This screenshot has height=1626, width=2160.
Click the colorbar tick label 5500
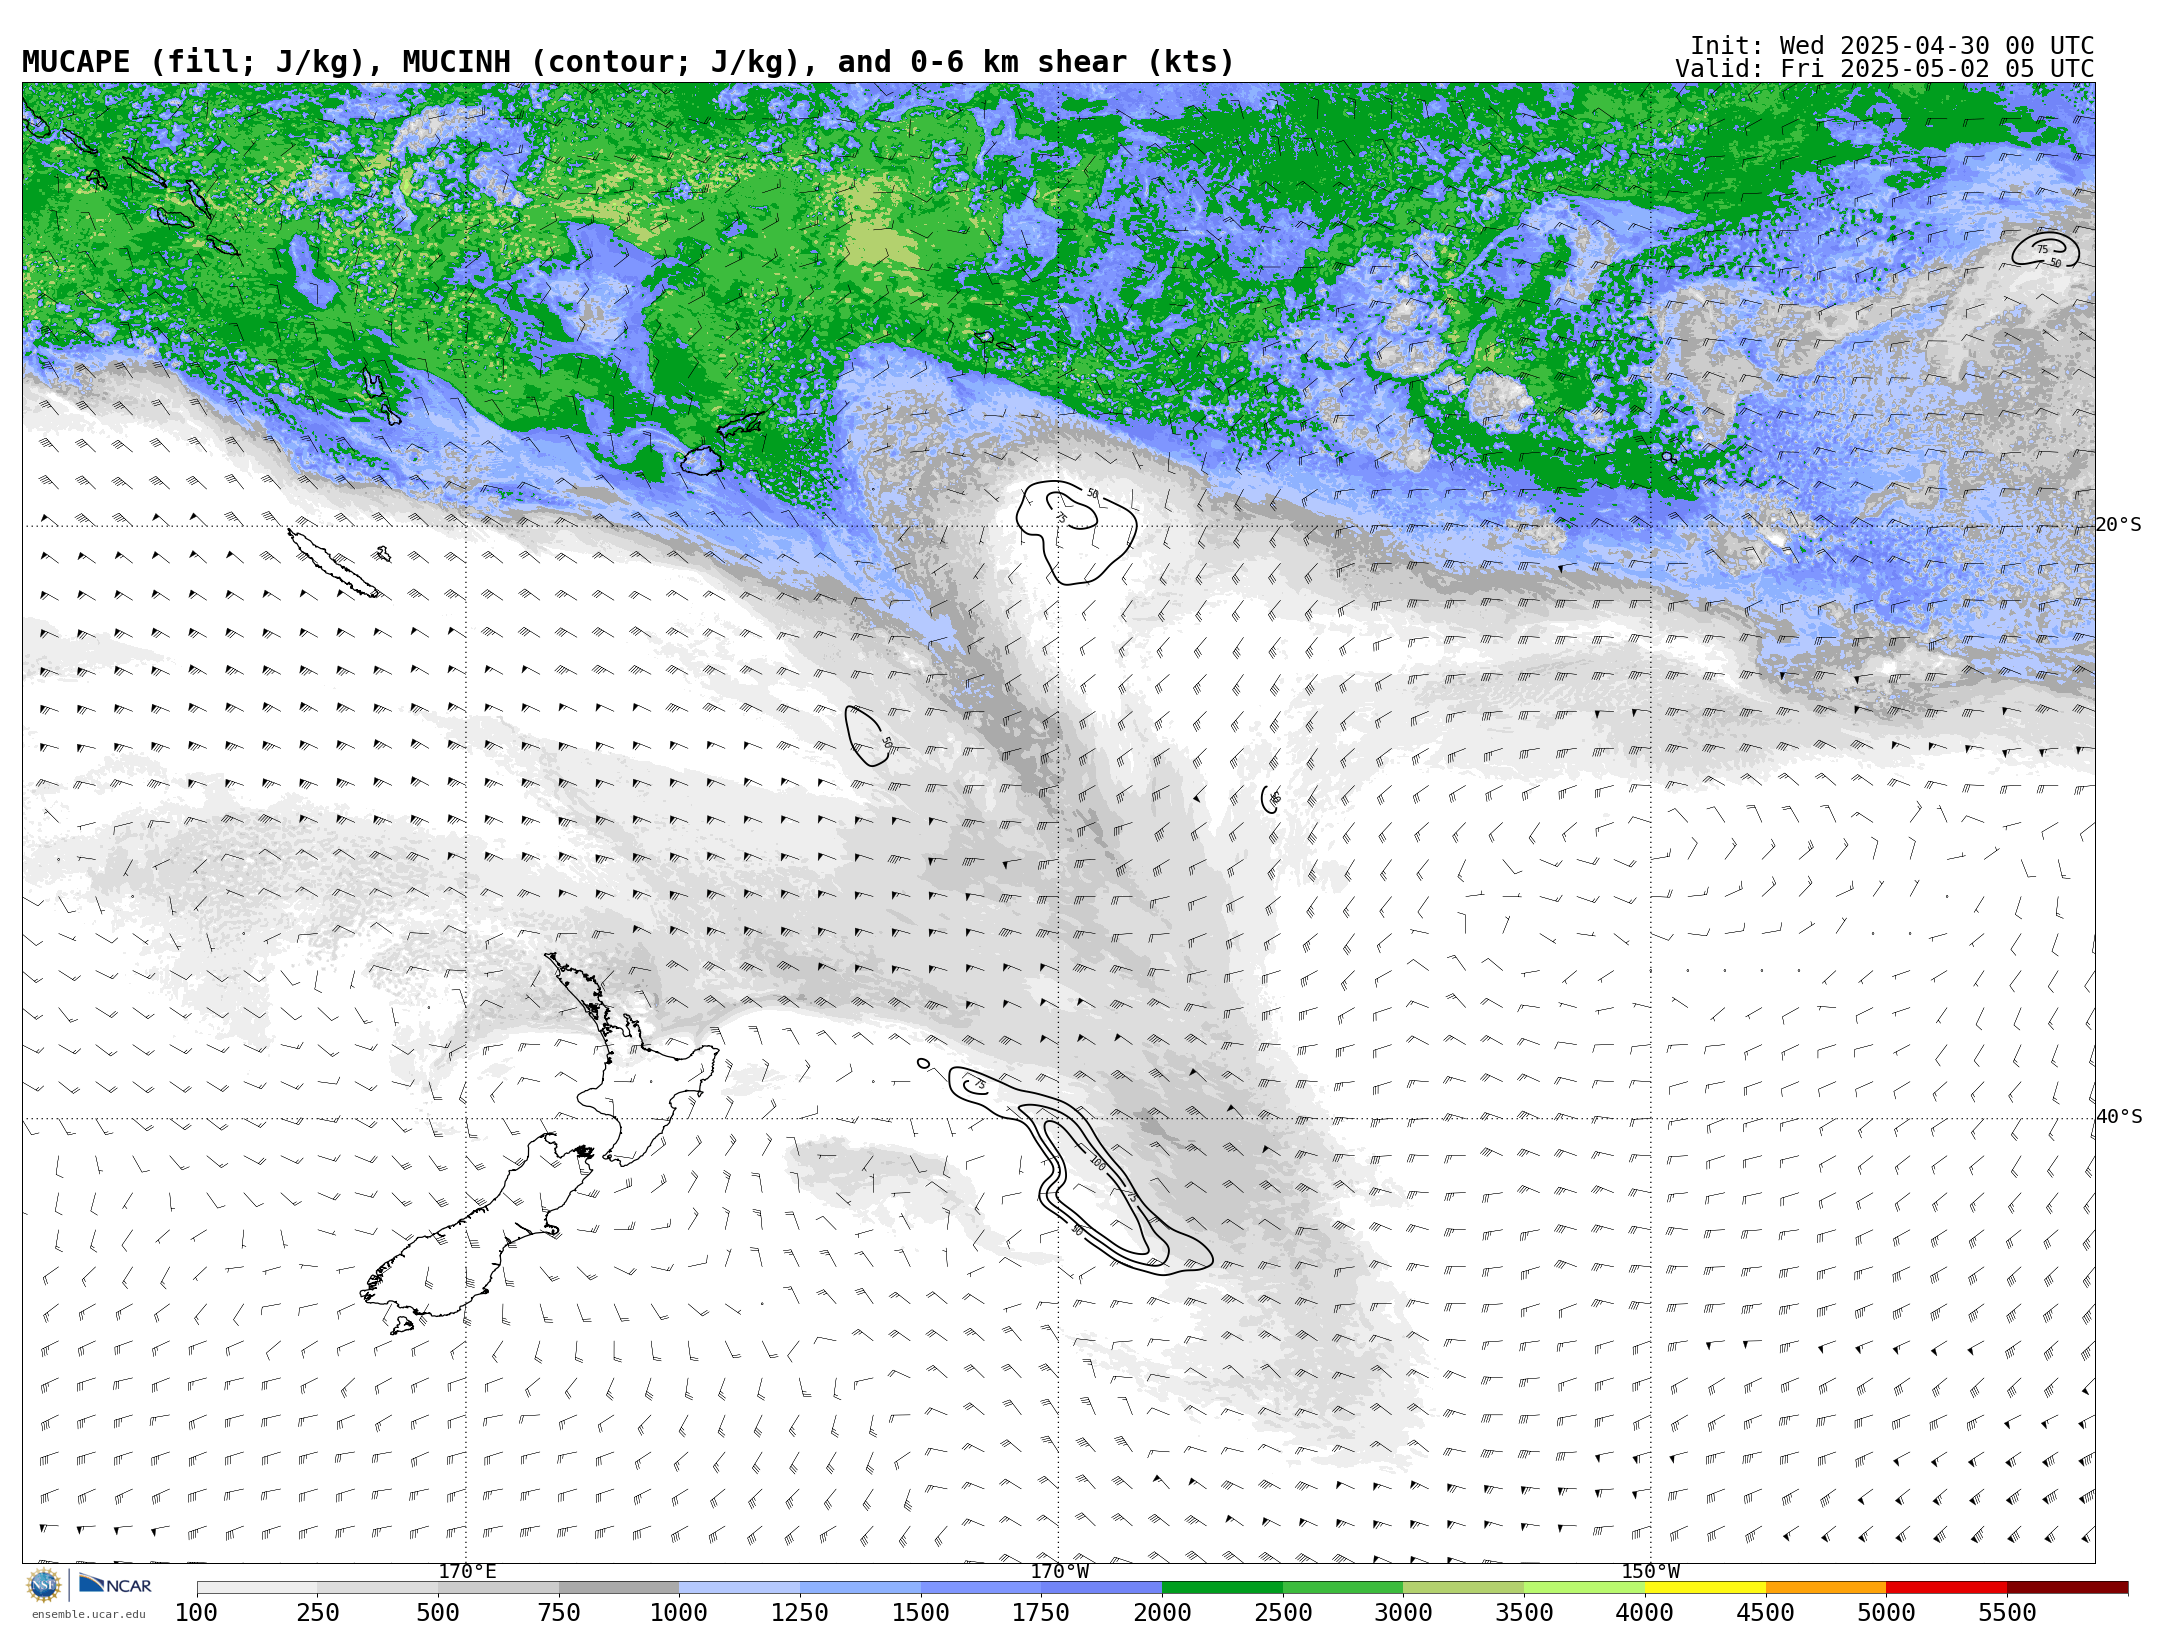2007,1613
